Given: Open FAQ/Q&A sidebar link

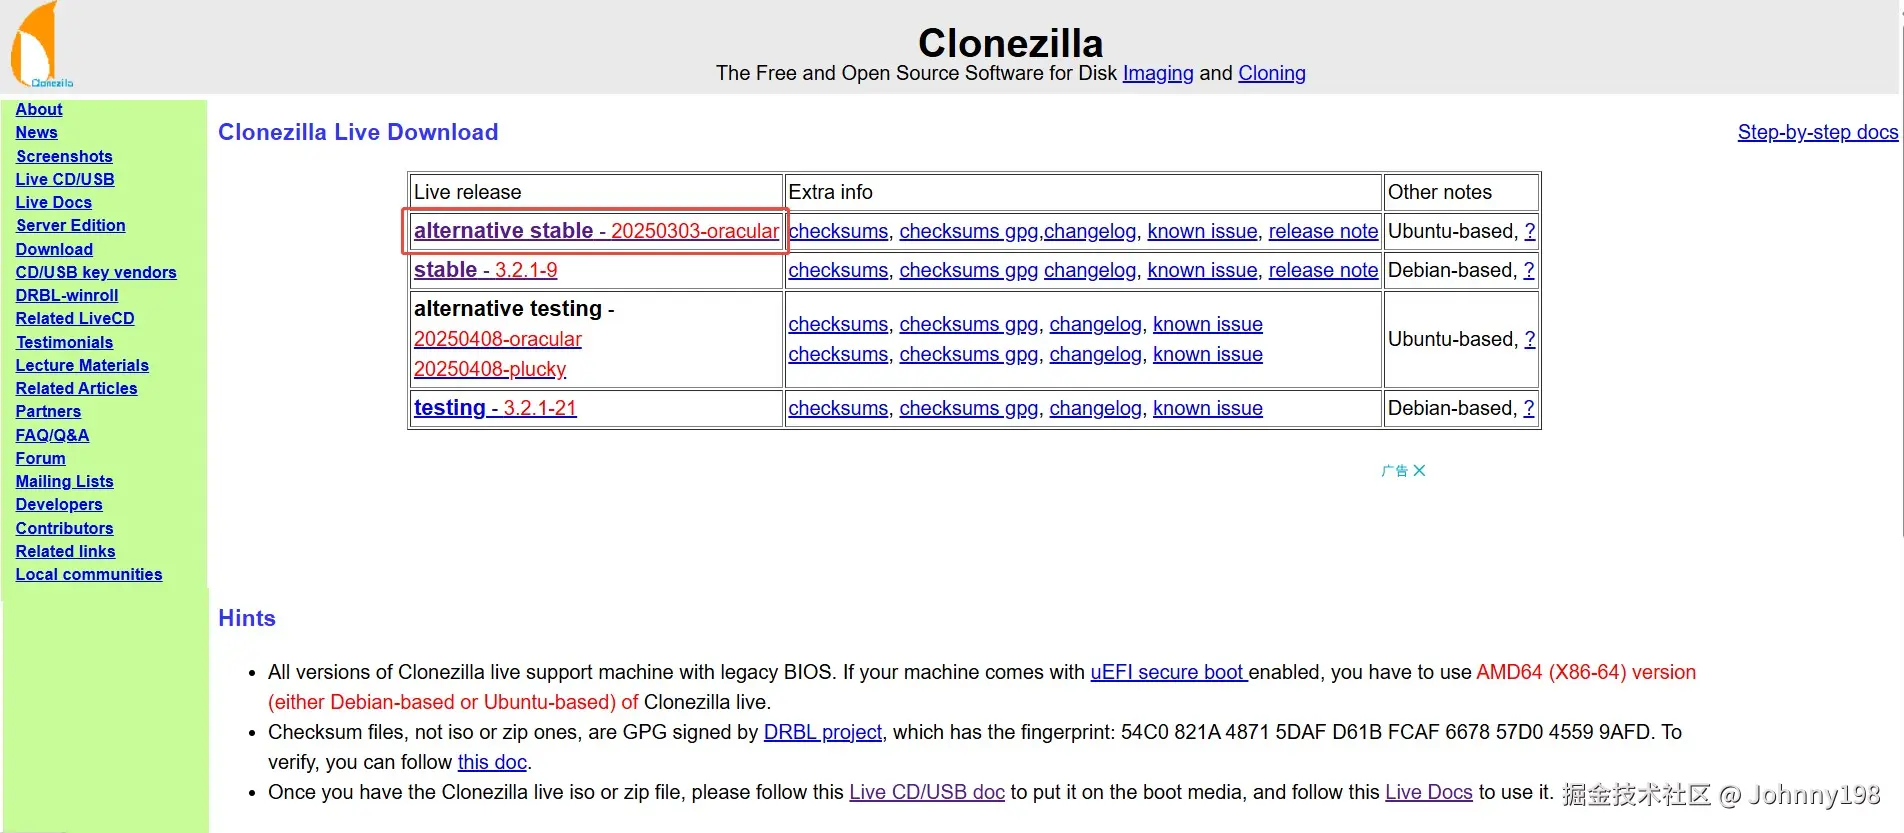Looking at the screenshot, I should pyautogui.click(x=52, y=435).
